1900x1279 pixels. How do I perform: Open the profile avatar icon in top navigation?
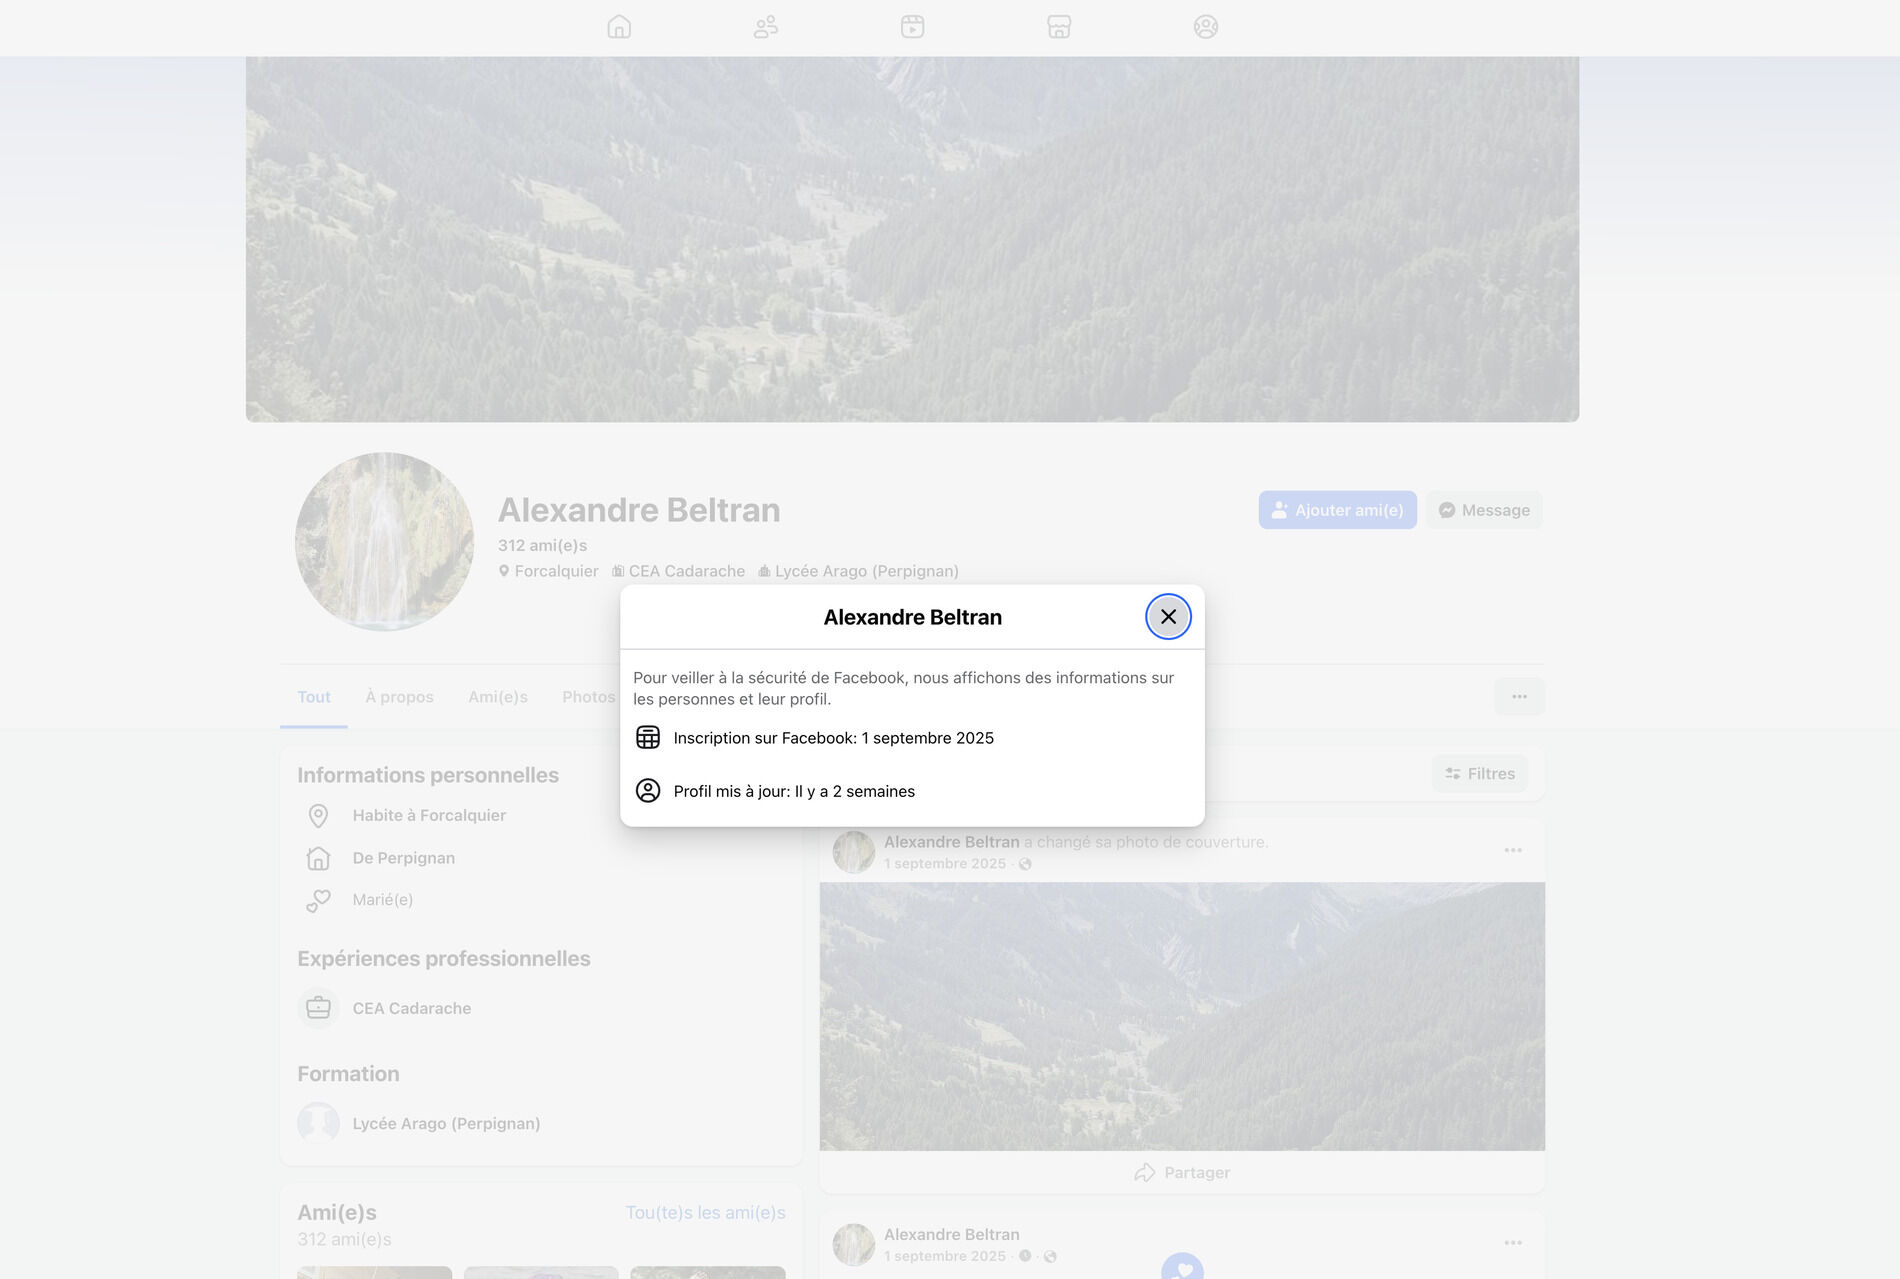1206,27
